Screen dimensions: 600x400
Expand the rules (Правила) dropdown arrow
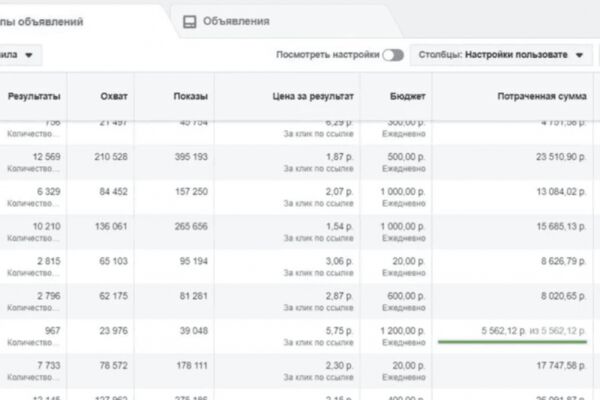tap(29, 55)
